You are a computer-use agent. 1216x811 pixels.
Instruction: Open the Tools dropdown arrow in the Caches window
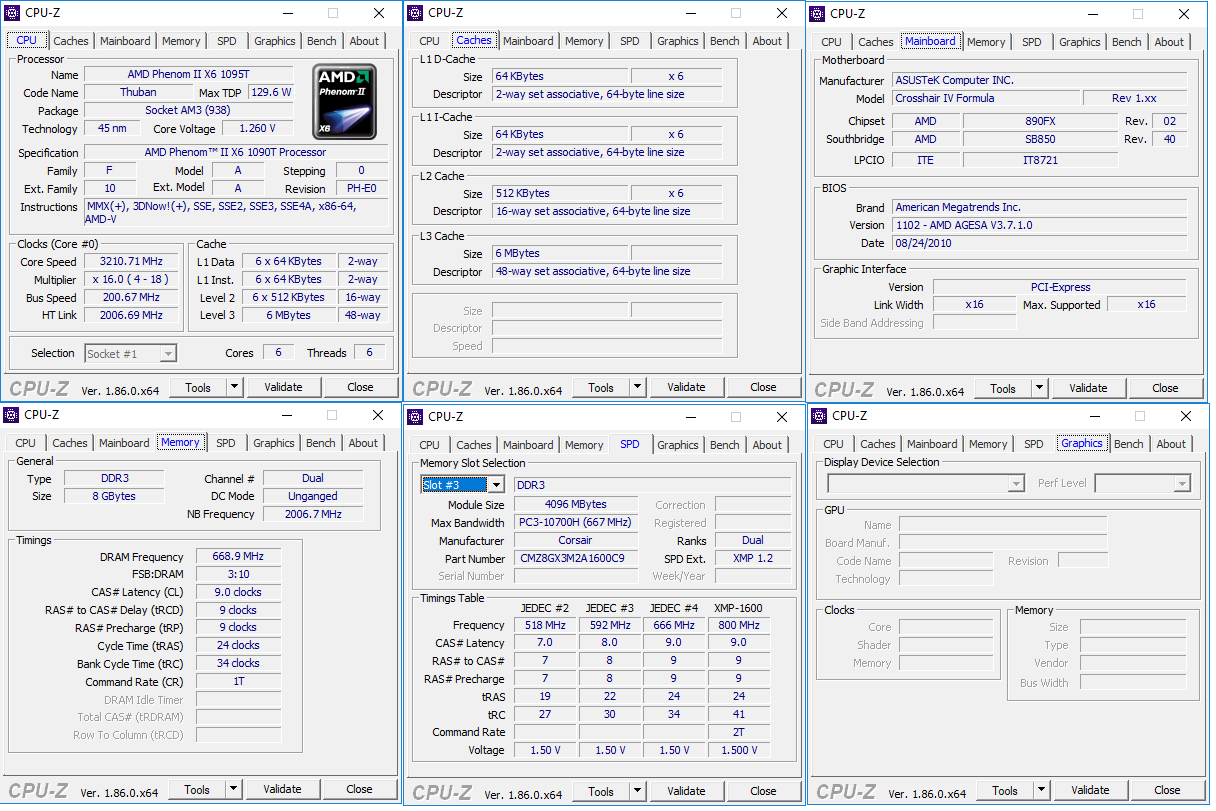coord(637,387)
